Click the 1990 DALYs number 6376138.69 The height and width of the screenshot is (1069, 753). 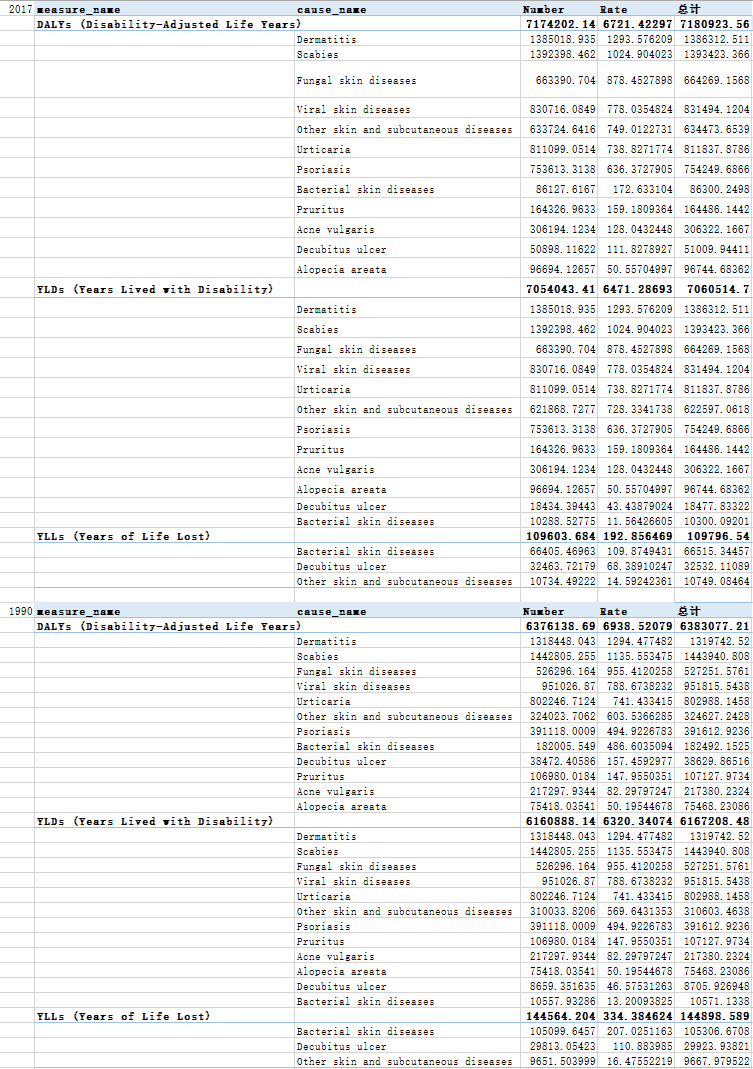(561, 627)
